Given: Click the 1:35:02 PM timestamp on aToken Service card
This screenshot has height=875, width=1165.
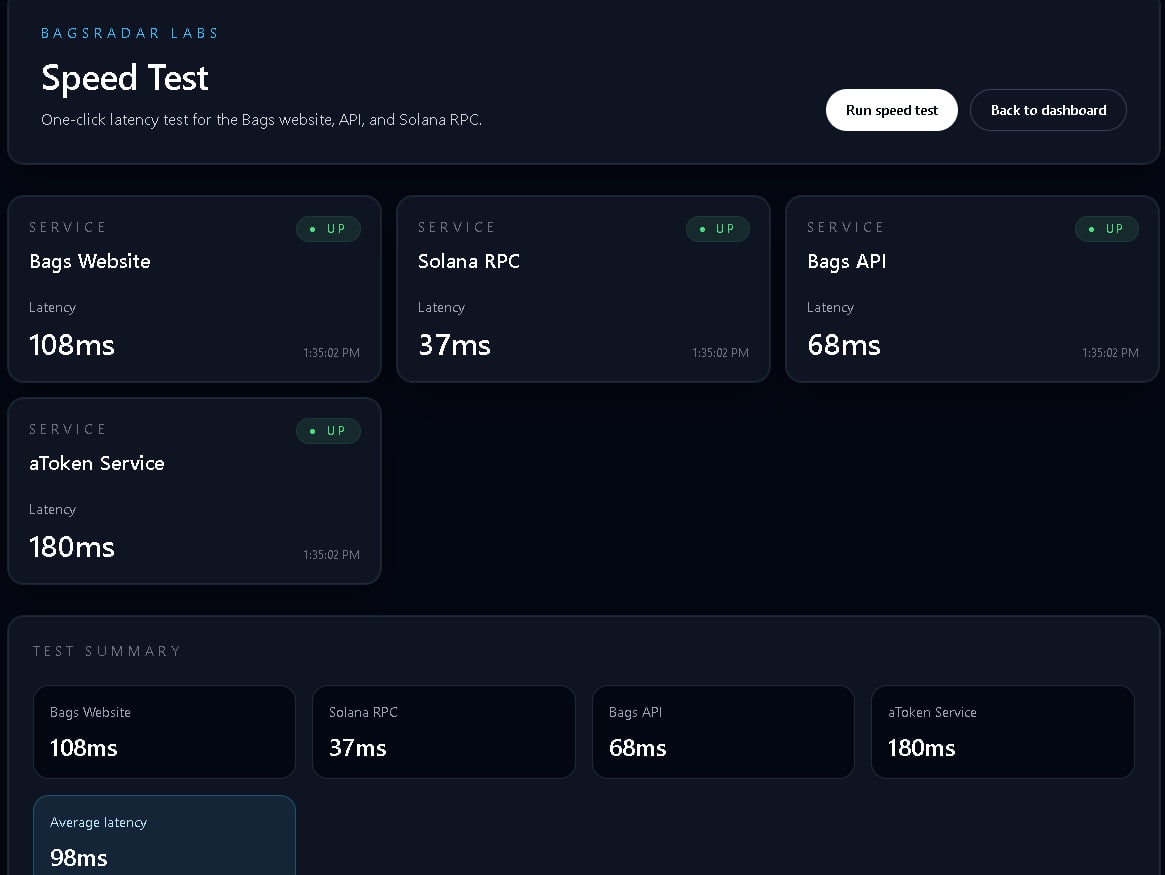Looking at the screenshot, I should [331, 555].
